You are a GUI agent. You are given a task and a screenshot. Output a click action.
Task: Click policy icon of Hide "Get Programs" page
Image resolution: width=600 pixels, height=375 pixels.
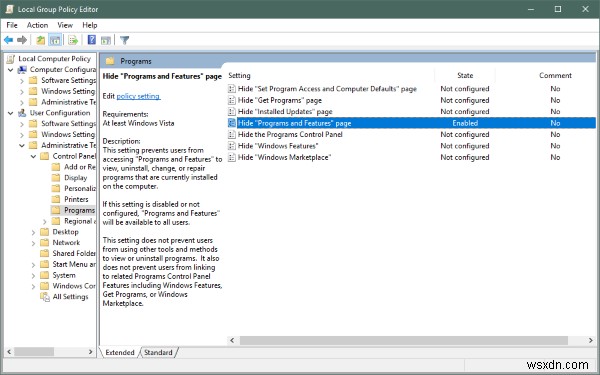[232, 100]
